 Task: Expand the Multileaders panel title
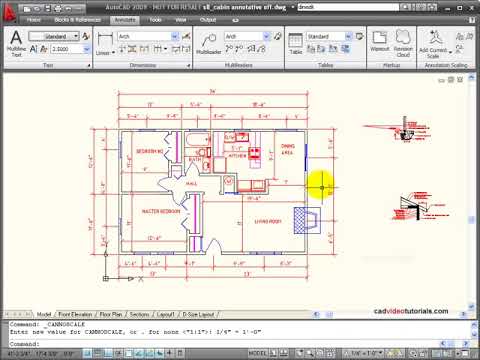coord(239,65)
